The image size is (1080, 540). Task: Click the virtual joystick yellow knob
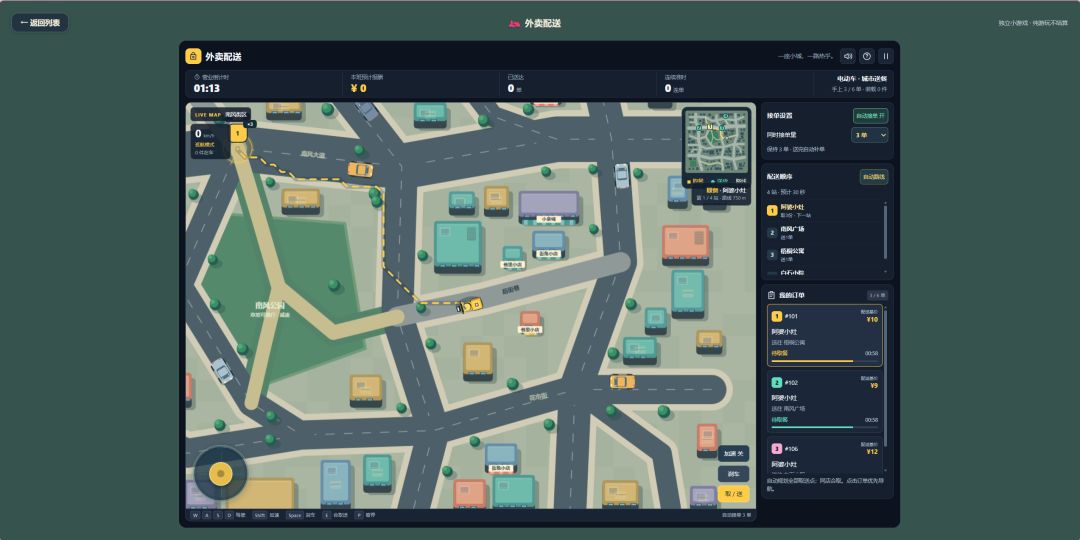click(x=220, y=474)
